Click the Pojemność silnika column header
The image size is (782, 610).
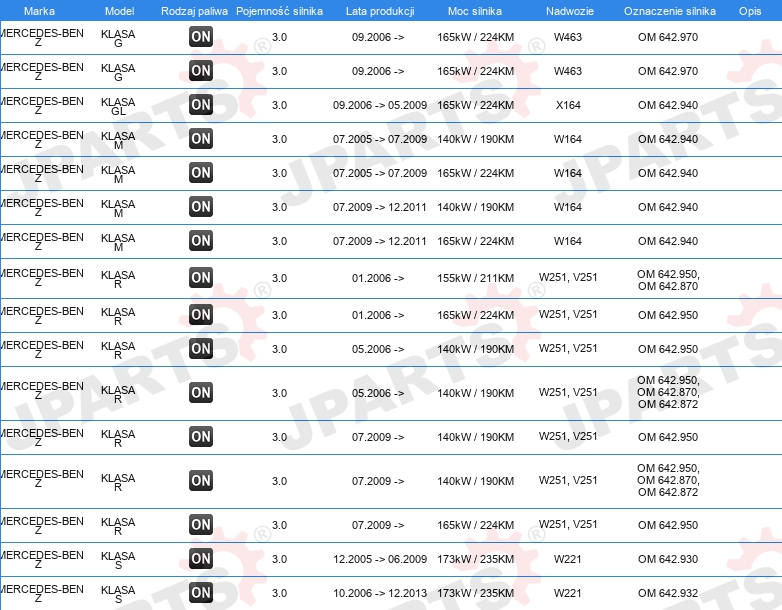(x=279, y=11)
